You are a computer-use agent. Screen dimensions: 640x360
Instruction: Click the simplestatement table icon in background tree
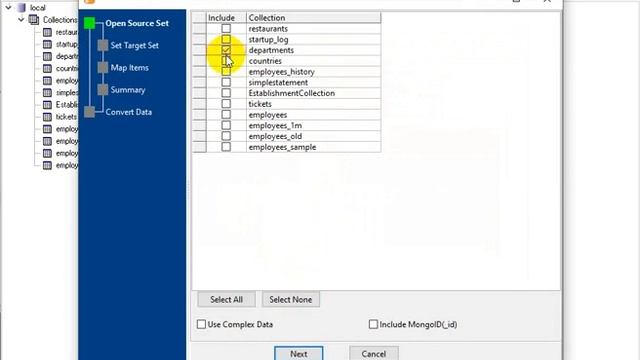coord(47,93)
